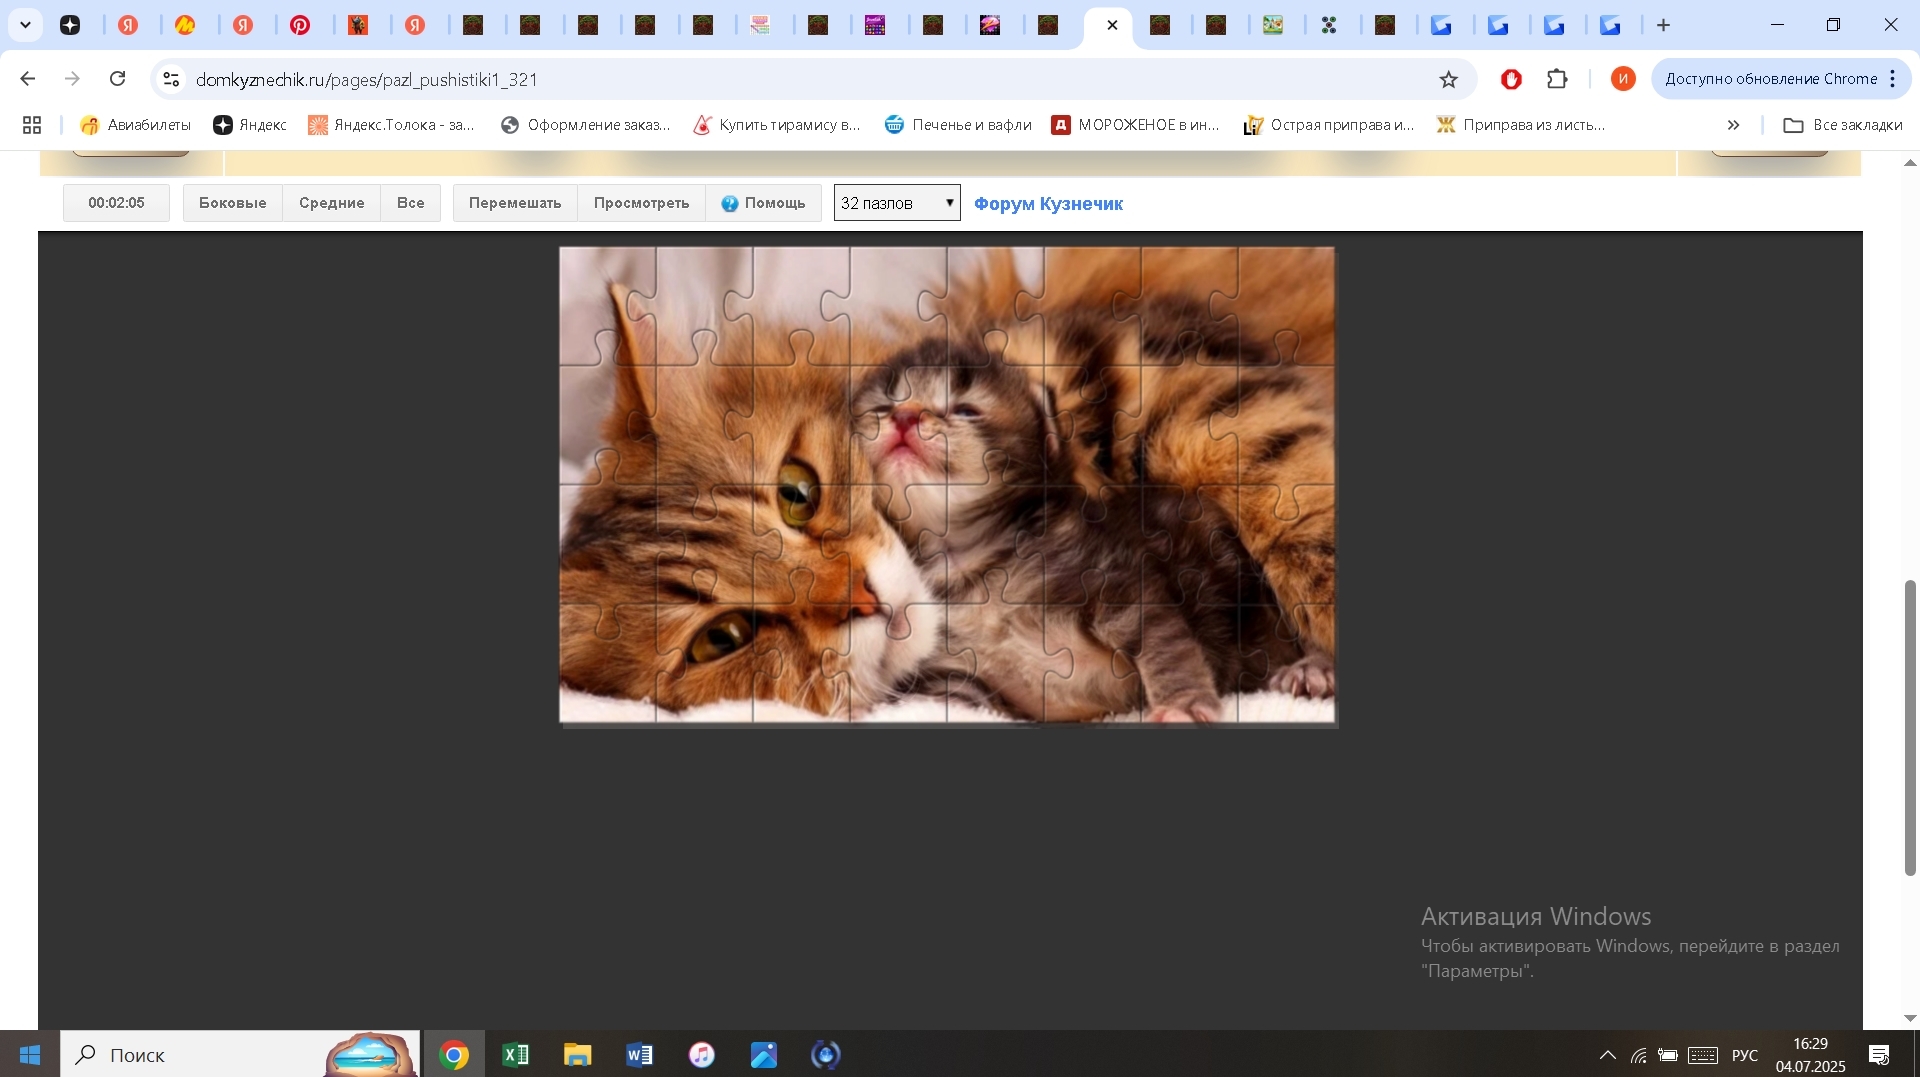Open the Купить тирамису bookmark
Screen dimensions: 1920x1077
coord(777,125)
